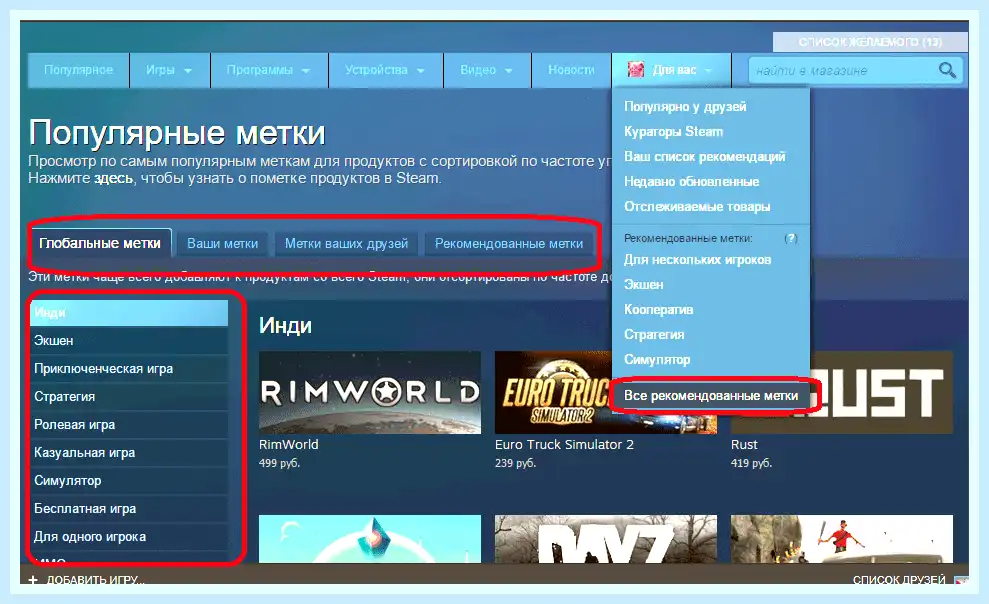Click the search magnifier icon
This screenshot has width=989, height=604.
[x=947, y=70]
